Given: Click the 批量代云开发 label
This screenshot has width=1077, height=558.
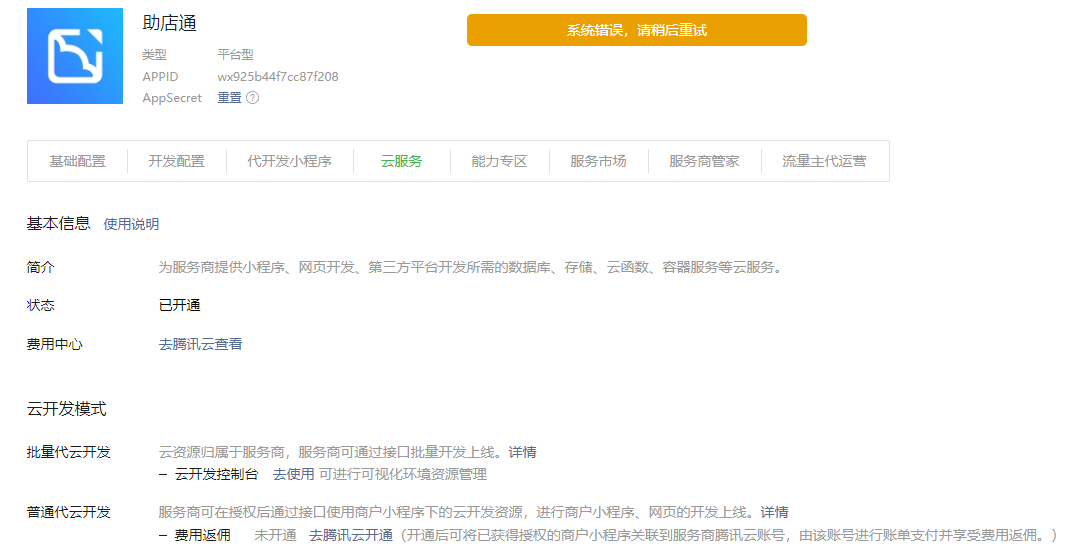Looking at the screenshot, I should [69, 452].
